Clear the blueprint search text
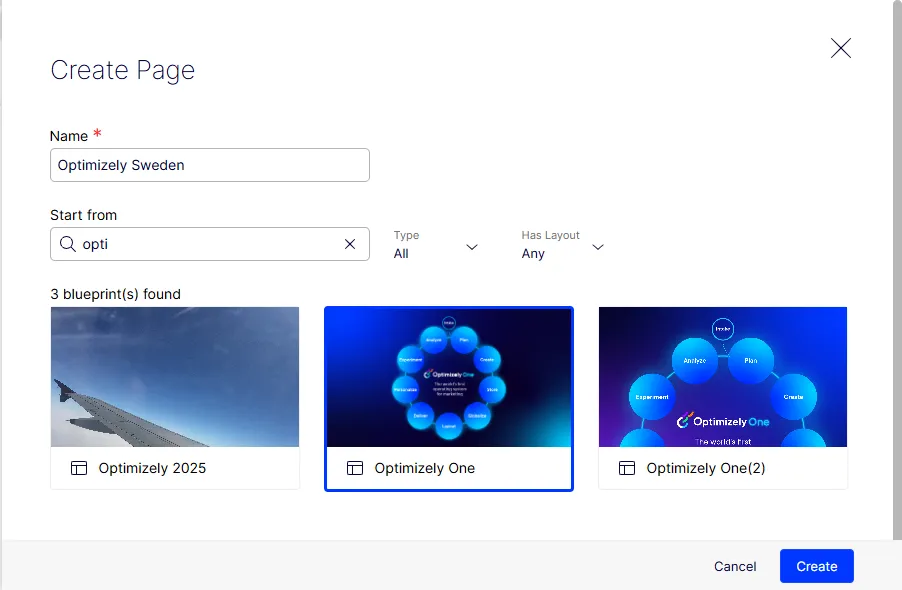902x590 pixels. tap(350, 244)
